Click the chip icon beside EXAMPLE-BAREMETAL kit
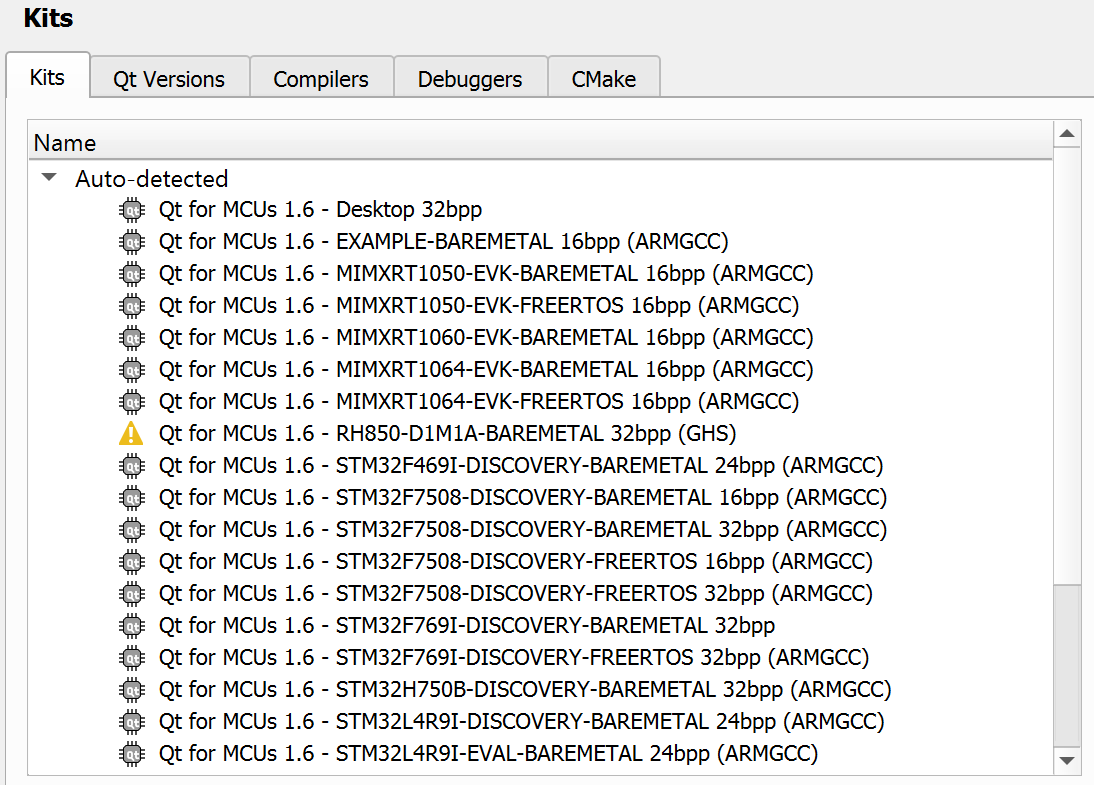This screenshot has width=1094, height=785. tap(131, 242)
